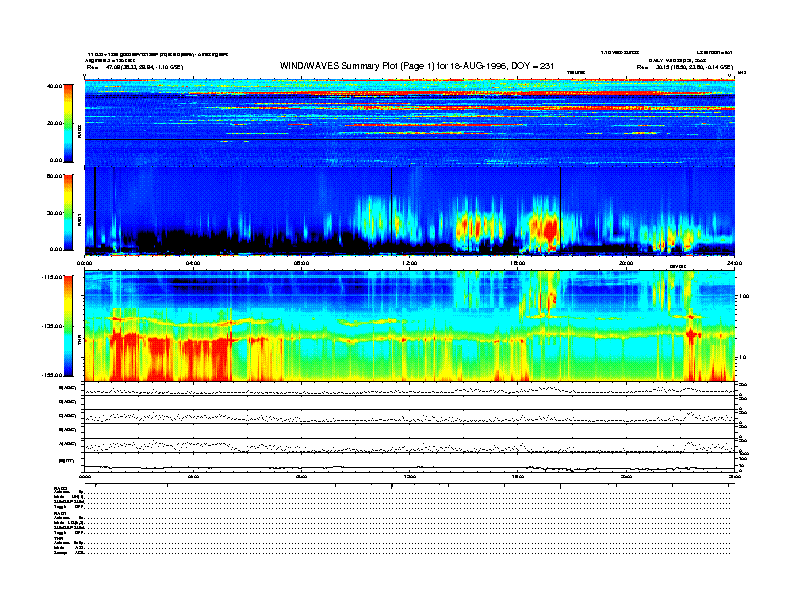
Task: Click the -135.00 label on TNR color scale
Action: 53,326
